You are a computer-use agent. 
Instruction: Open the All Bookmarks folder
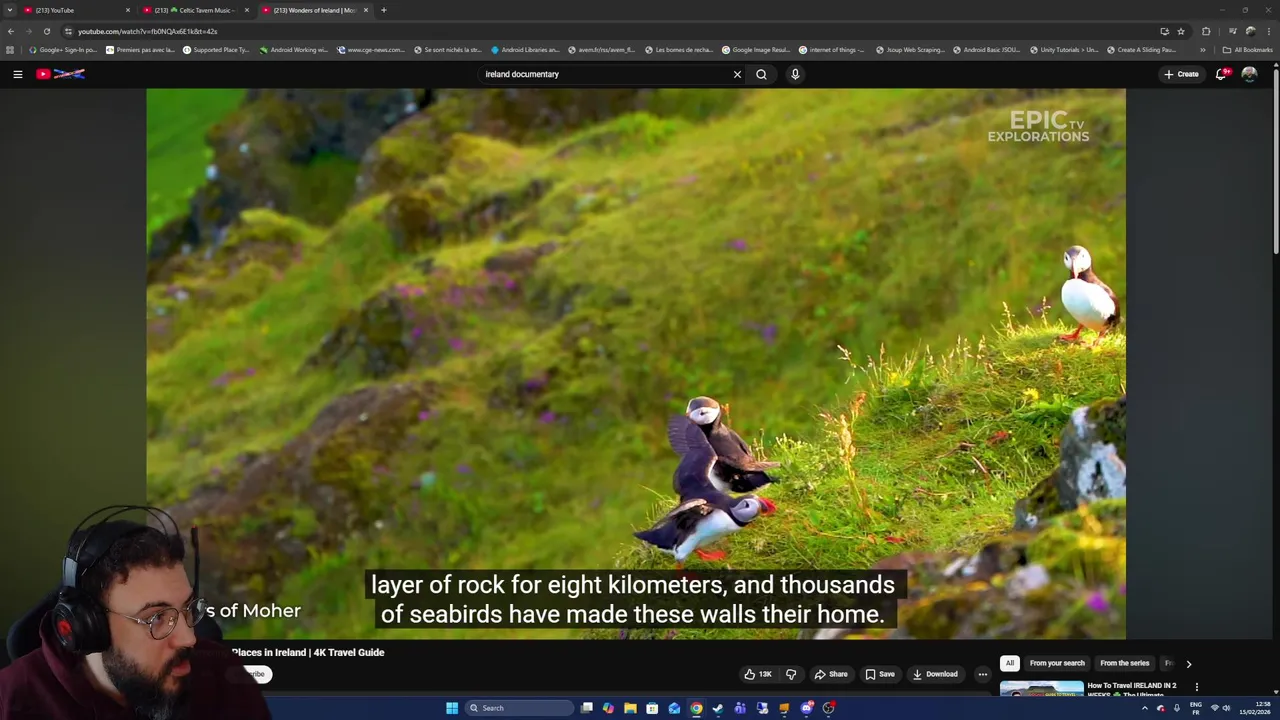(1247, 50)
